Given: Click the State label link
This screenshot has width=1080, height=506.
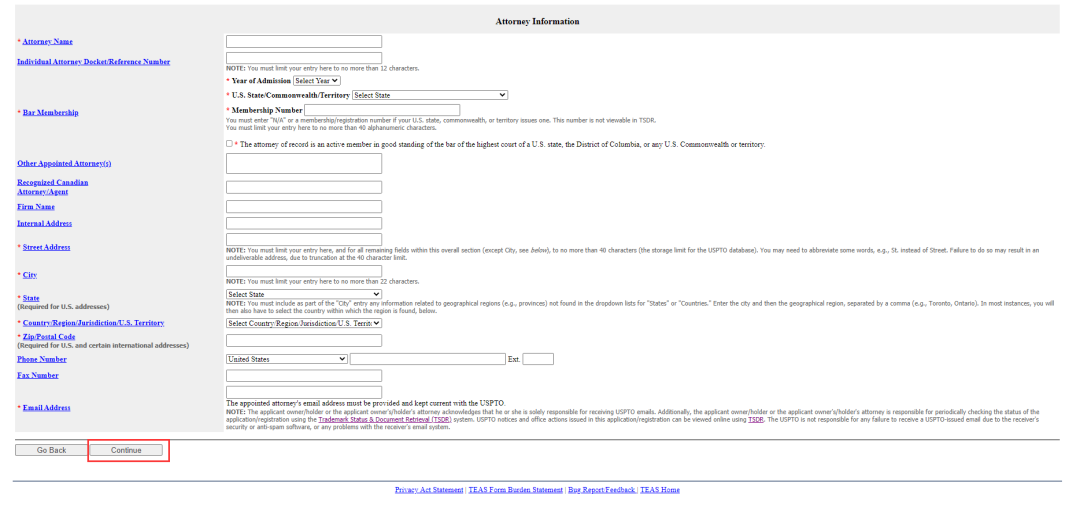Looking at the screenshot, I should (x=31, y=298).
